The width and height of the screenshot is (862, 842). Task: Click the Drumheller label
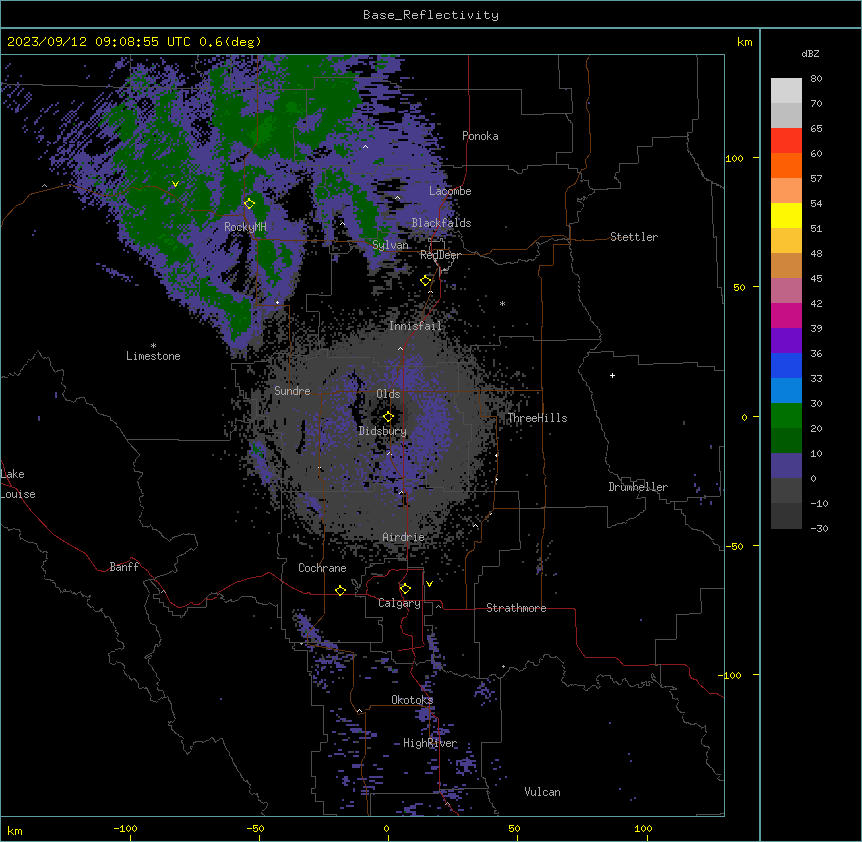[x=638, y=487]
